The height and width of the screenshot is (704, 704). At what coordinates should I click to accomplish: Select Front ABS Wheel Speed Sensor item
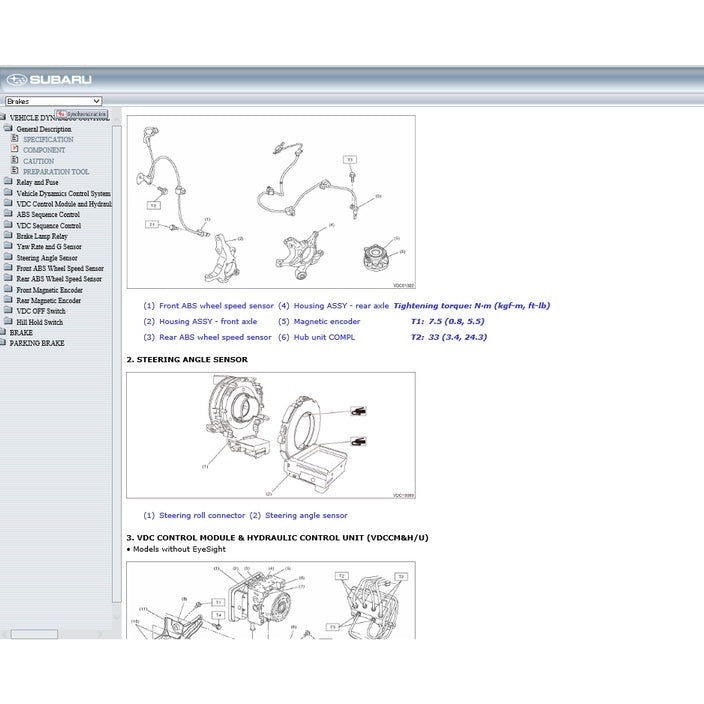pos(59,269)
